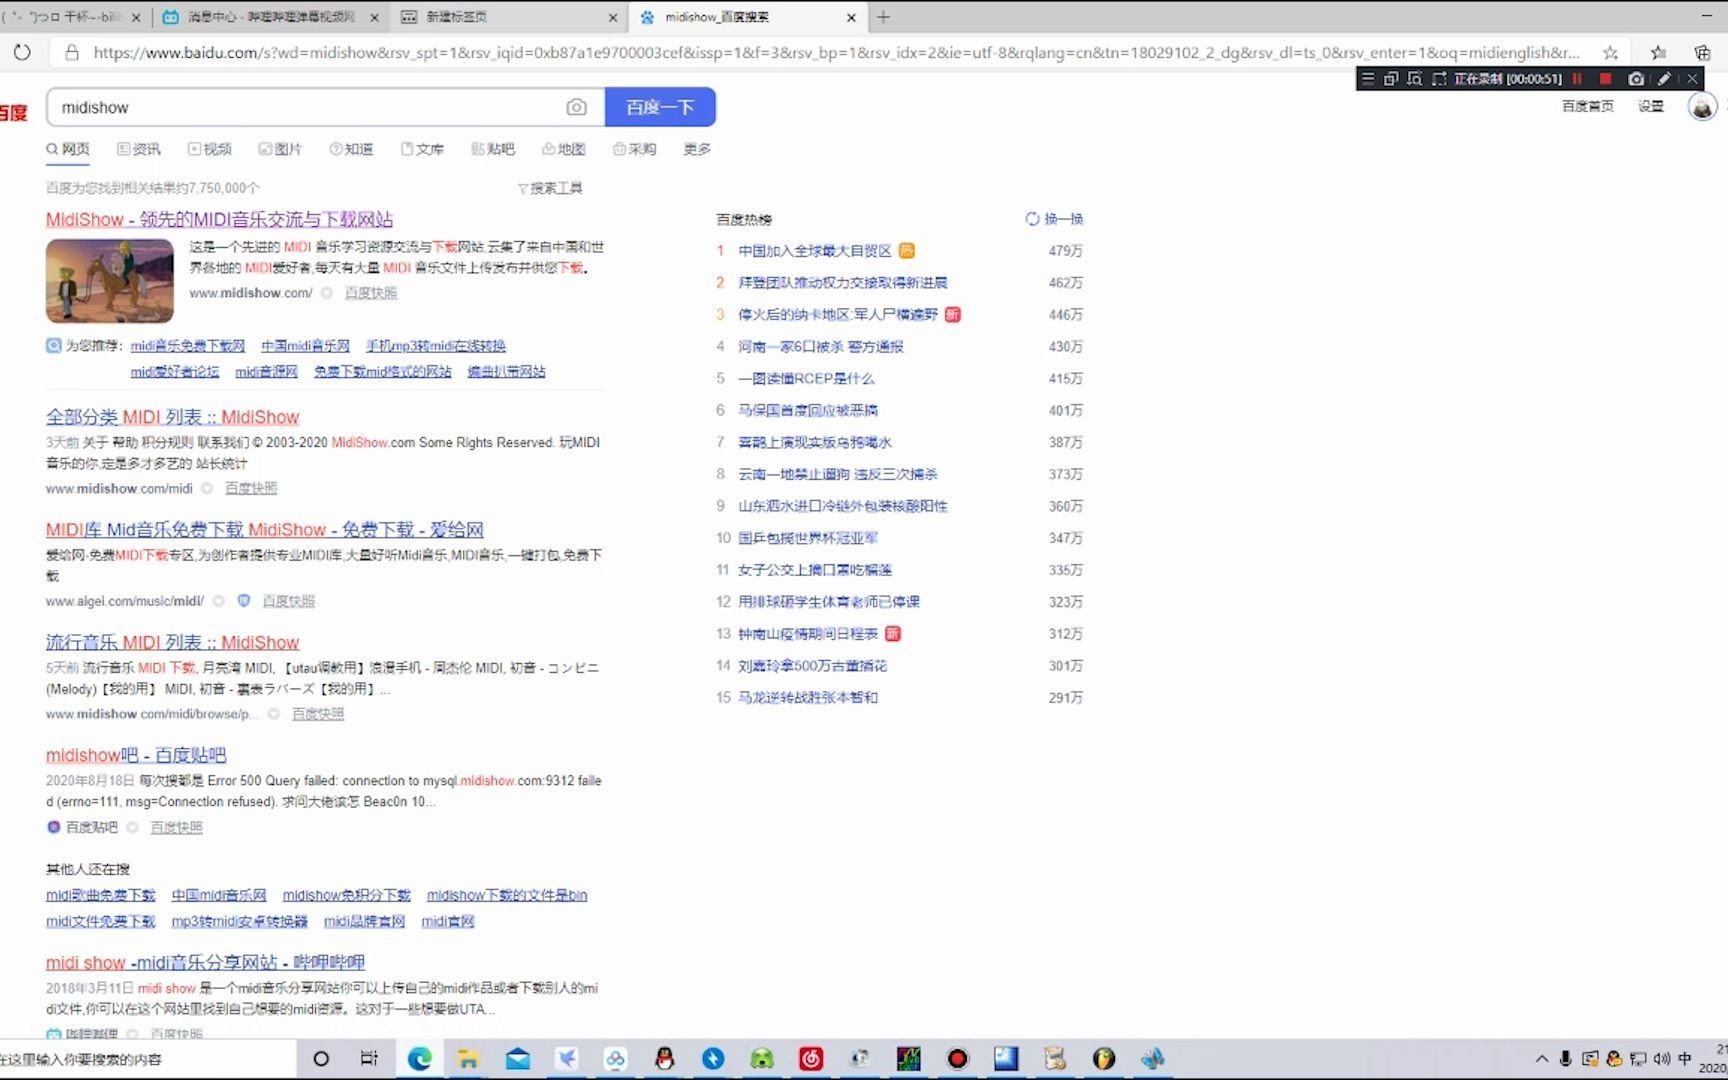Pause the screen recording
The height and width of the screenshot is (1080, 1728).
(1577, 78)
